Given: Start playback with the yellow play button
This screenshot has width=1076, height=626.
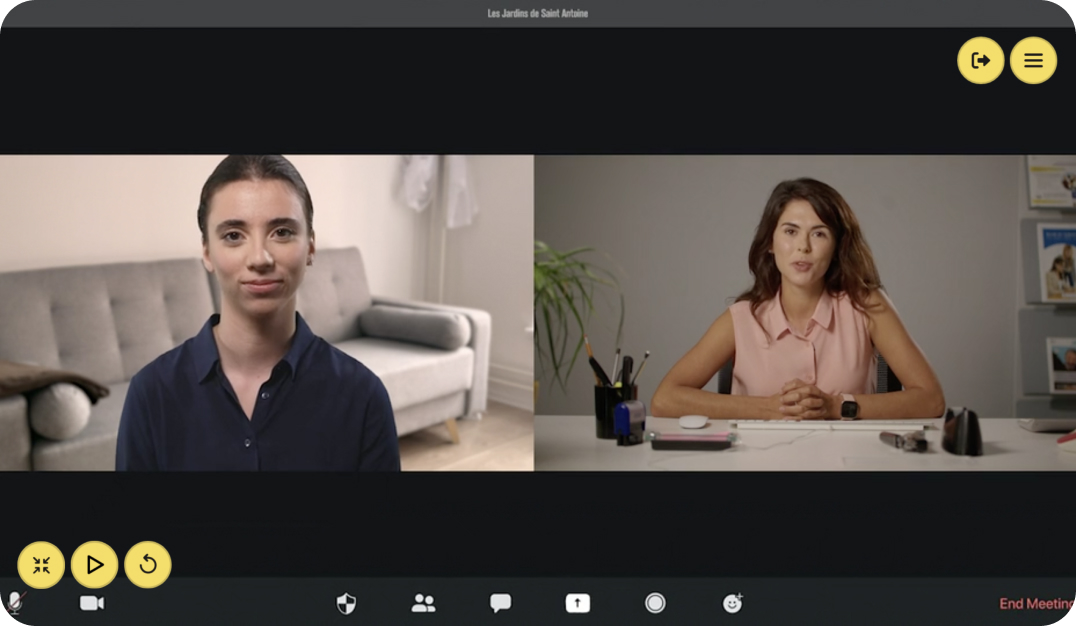Looking at the screenshot, I should click(95, 565).
